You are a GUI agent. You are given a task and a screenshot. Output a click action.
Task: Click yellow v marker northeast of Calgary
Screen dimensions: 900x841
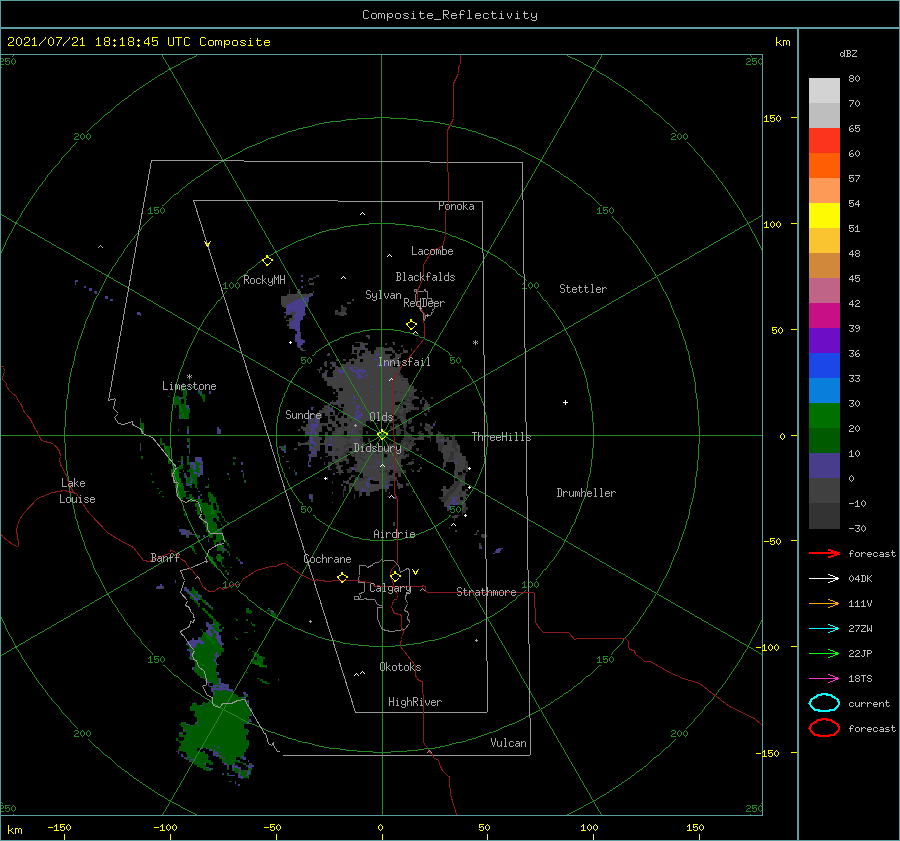point(416,572)
